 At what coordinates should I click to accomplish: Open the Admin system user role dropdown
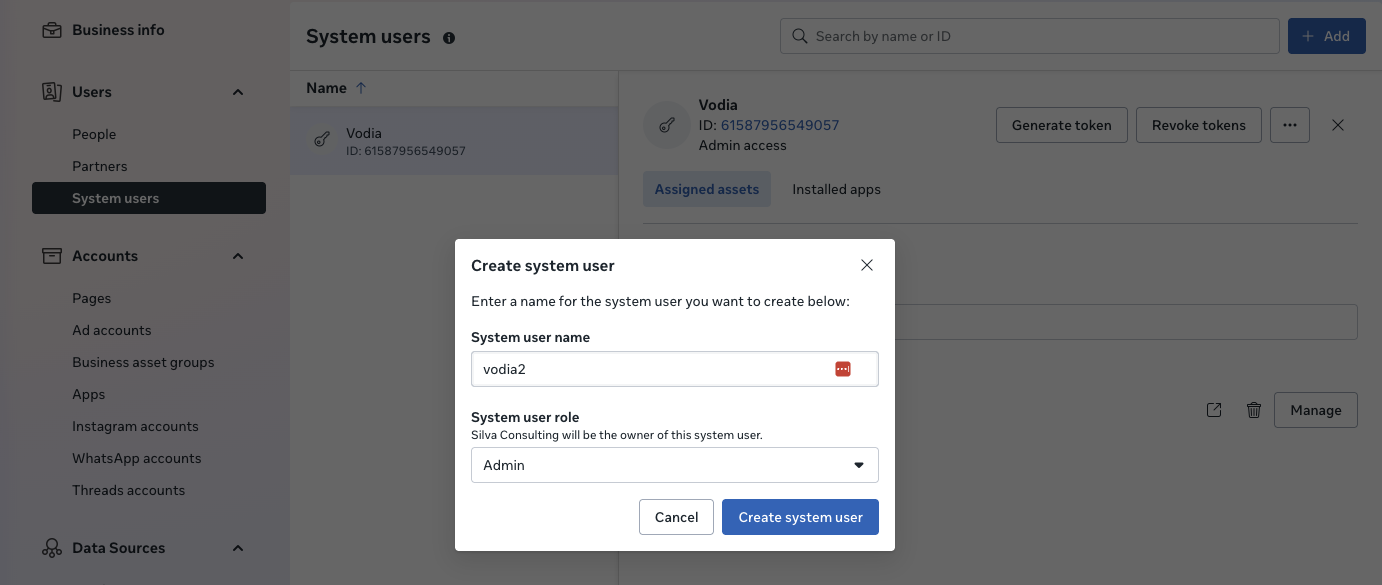(674, 464)
